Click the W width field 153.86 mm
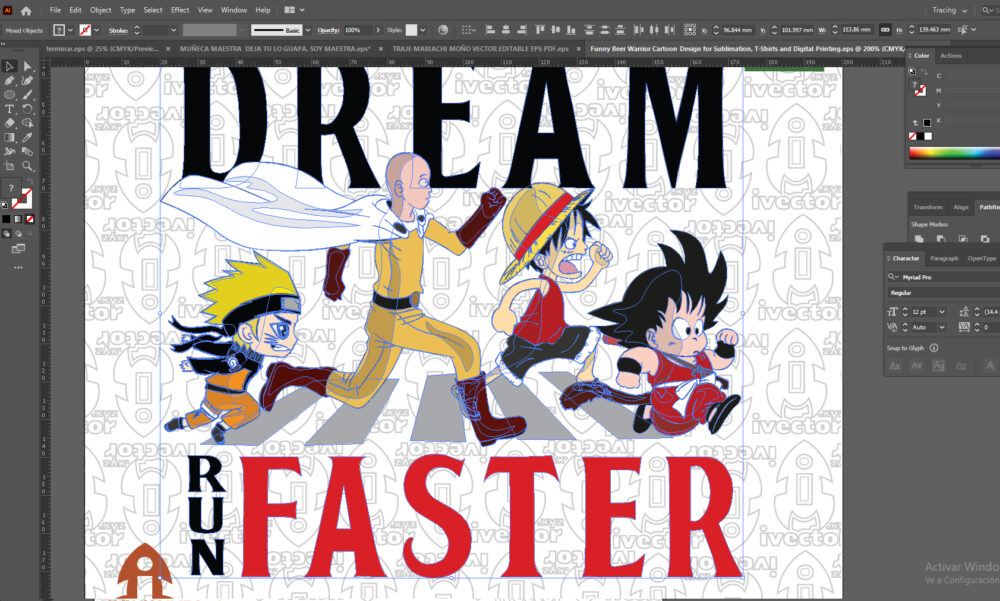Screen dimensions: 1000x601 [x=857, y=30]
